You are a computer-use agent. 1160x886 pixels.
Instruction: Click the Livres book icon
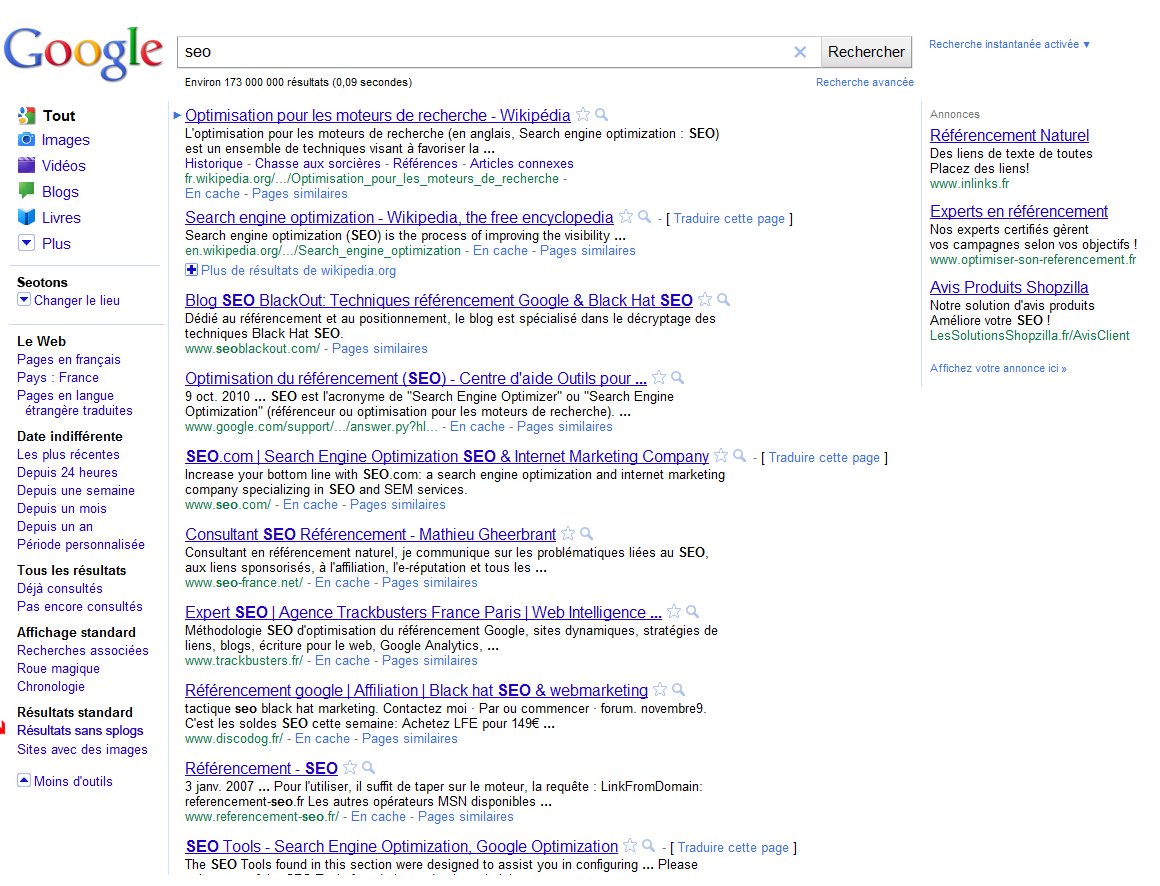coord(27,217)
